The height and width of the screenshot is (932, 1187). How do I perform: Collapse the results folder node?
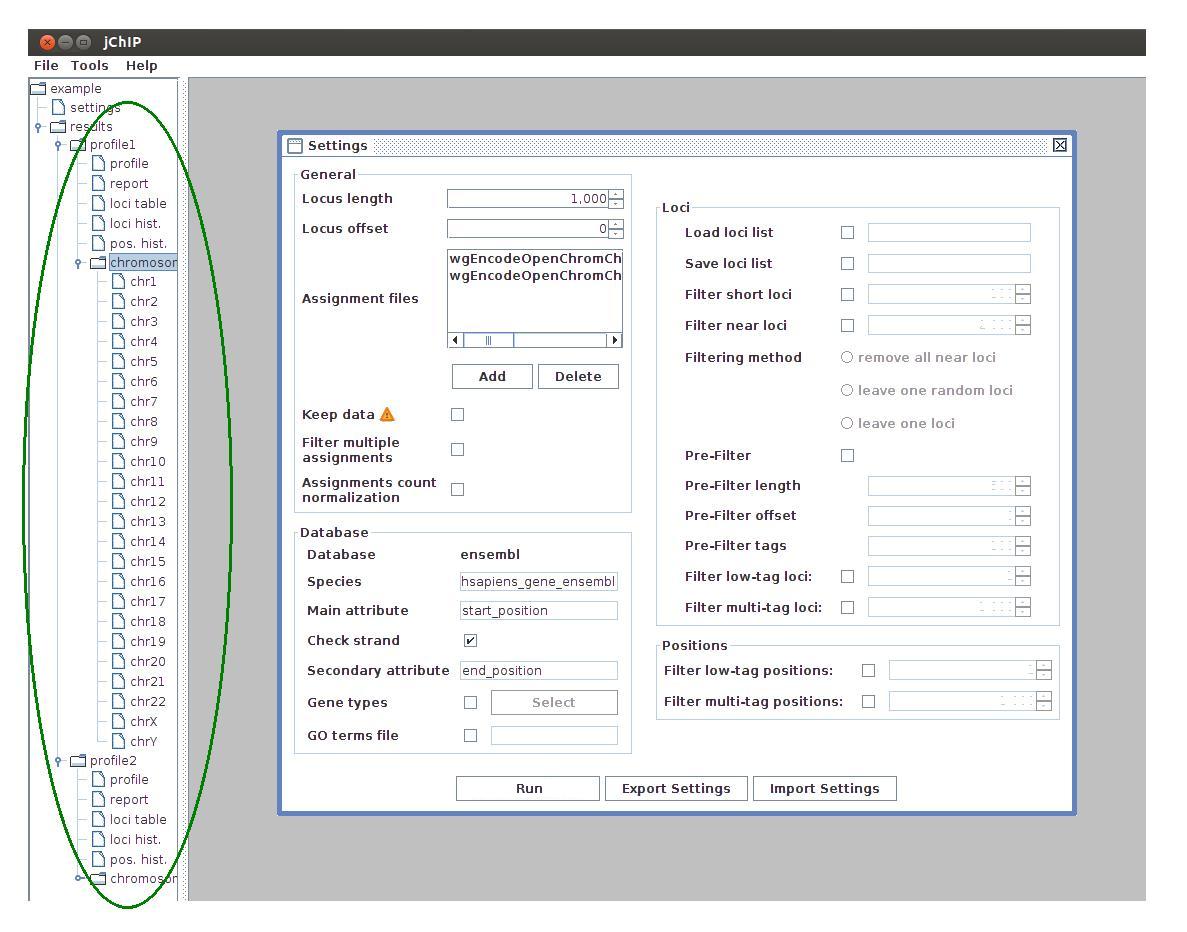tap(39, 127)
